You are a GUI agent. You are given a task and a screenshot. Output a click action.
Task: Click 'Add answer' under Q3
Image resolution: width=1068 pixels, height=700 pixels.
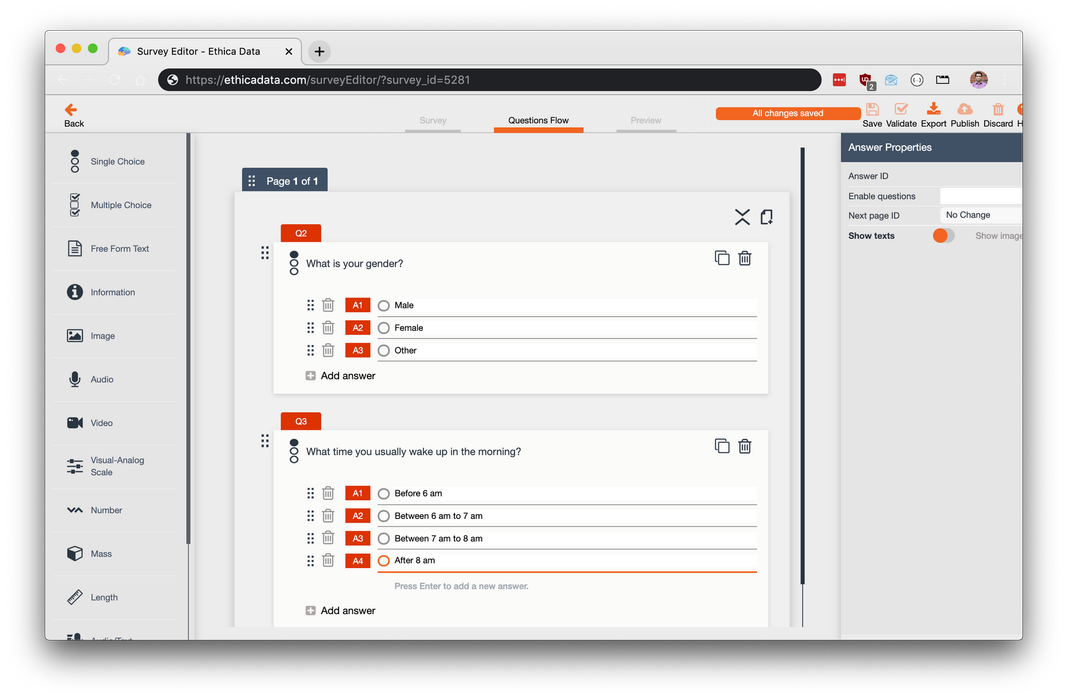tap(347, 611)
